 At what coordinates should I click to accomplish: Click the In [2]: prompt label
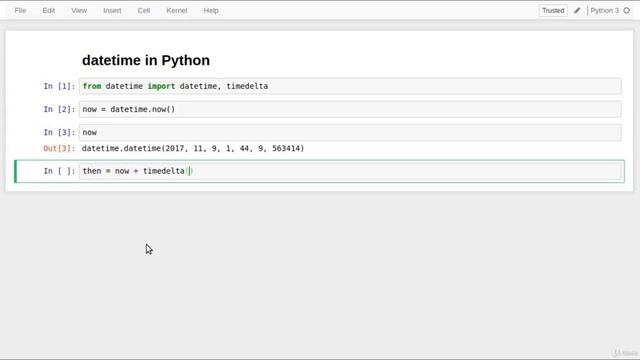60,109
